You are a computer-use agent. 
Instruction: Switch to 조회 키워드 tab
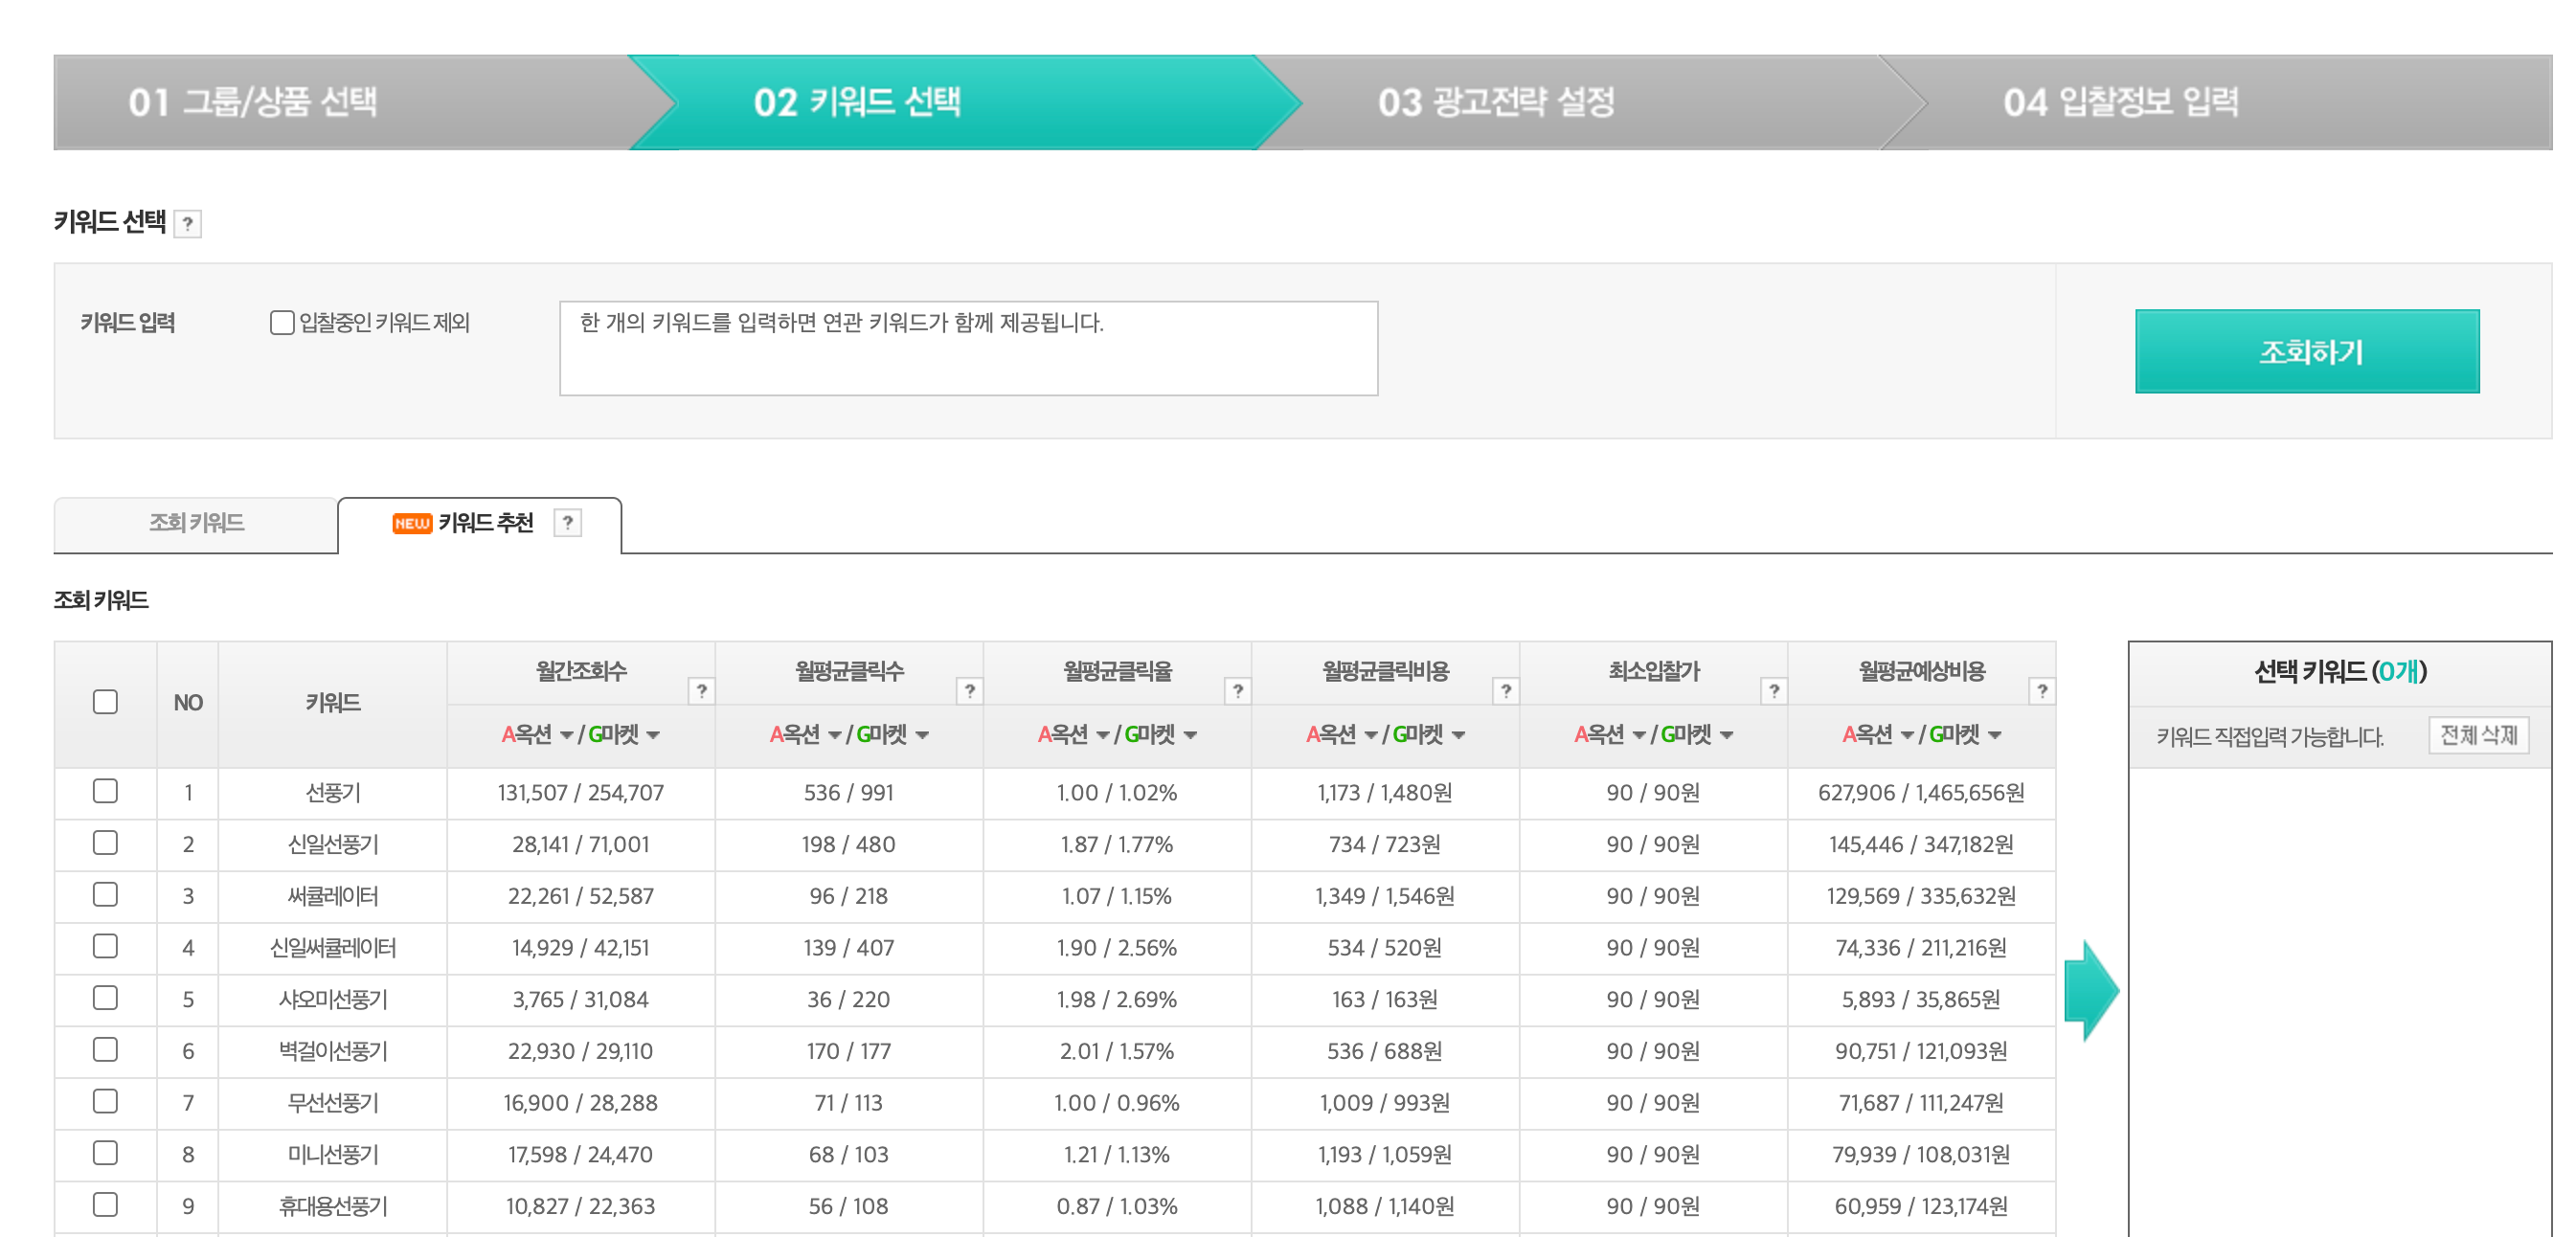click(x=196, y=524)
